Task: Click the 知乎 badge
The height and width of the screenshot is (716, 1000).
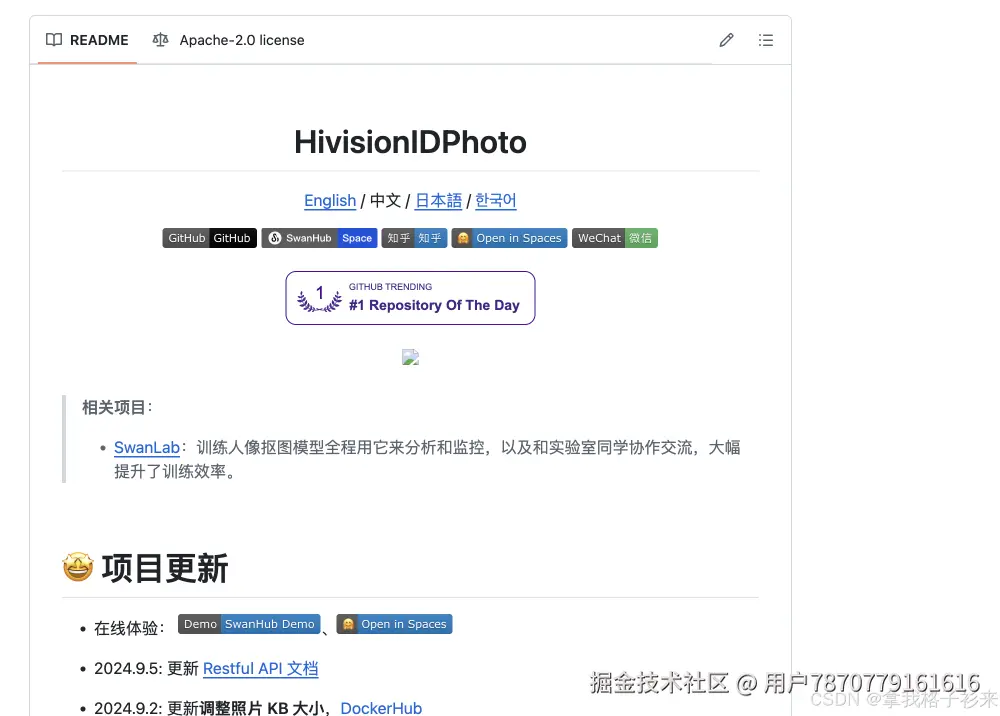Action: (x=414, y=238)
